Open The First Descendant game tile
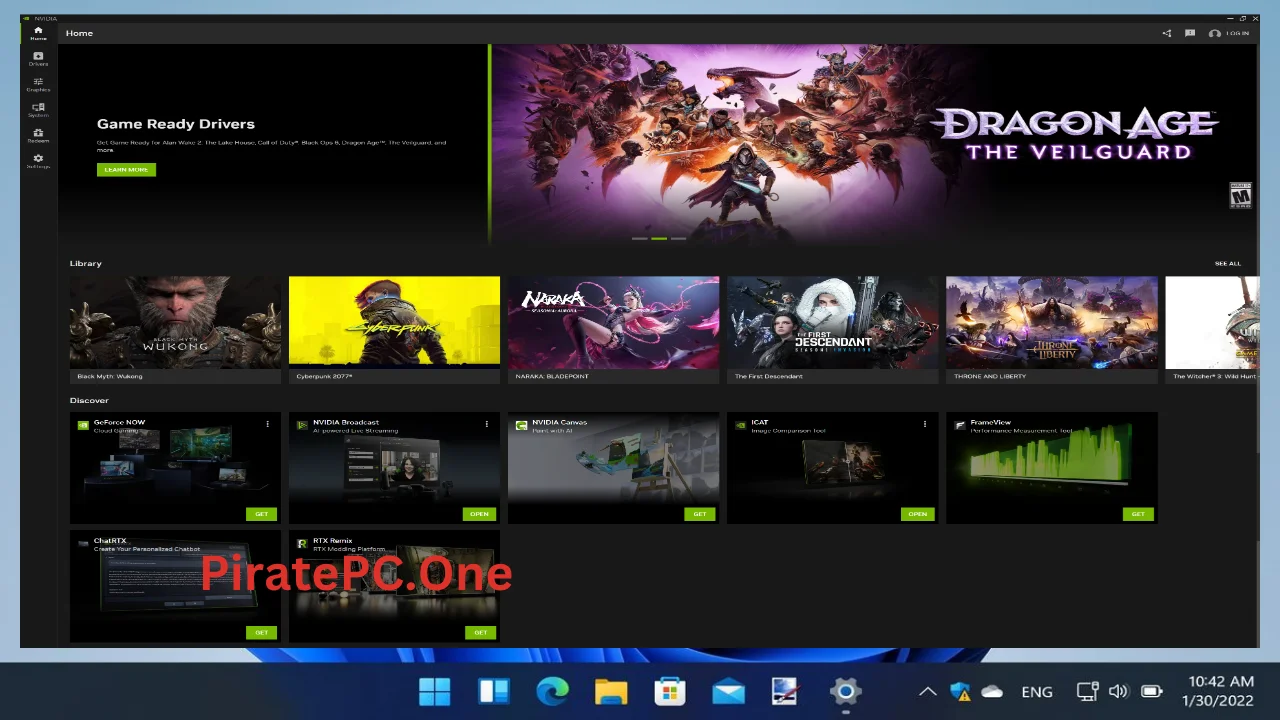The height and width of the screenshot is (720, 1280). click(832, 330)
